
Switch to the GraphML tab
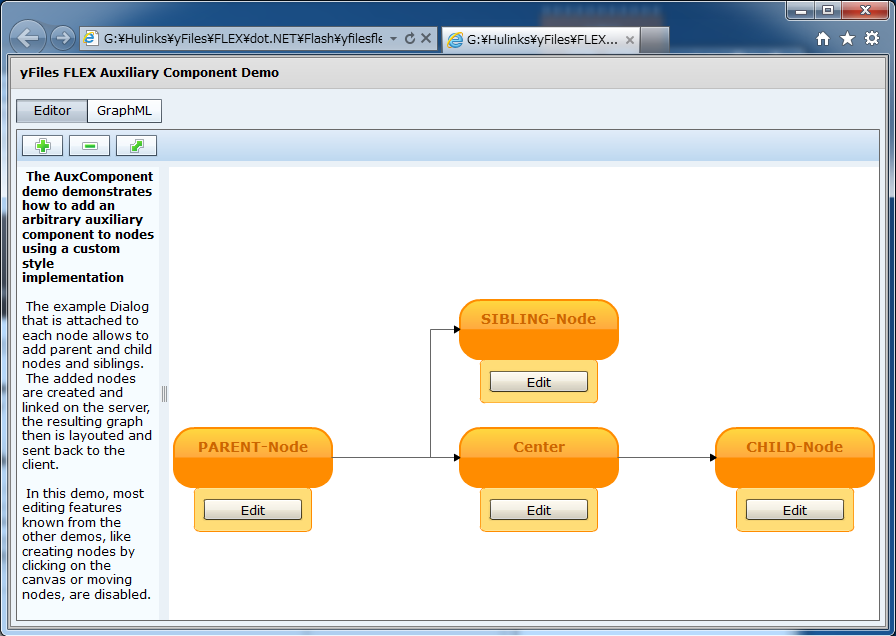pos(124,111)
